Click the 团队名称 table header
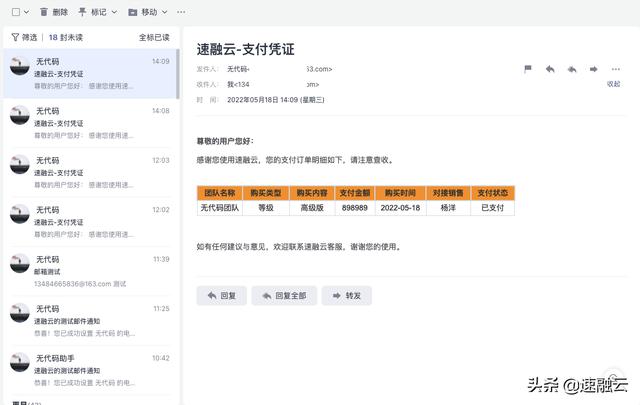The width and height of the screenshot is (640, 405). point(220,193)
